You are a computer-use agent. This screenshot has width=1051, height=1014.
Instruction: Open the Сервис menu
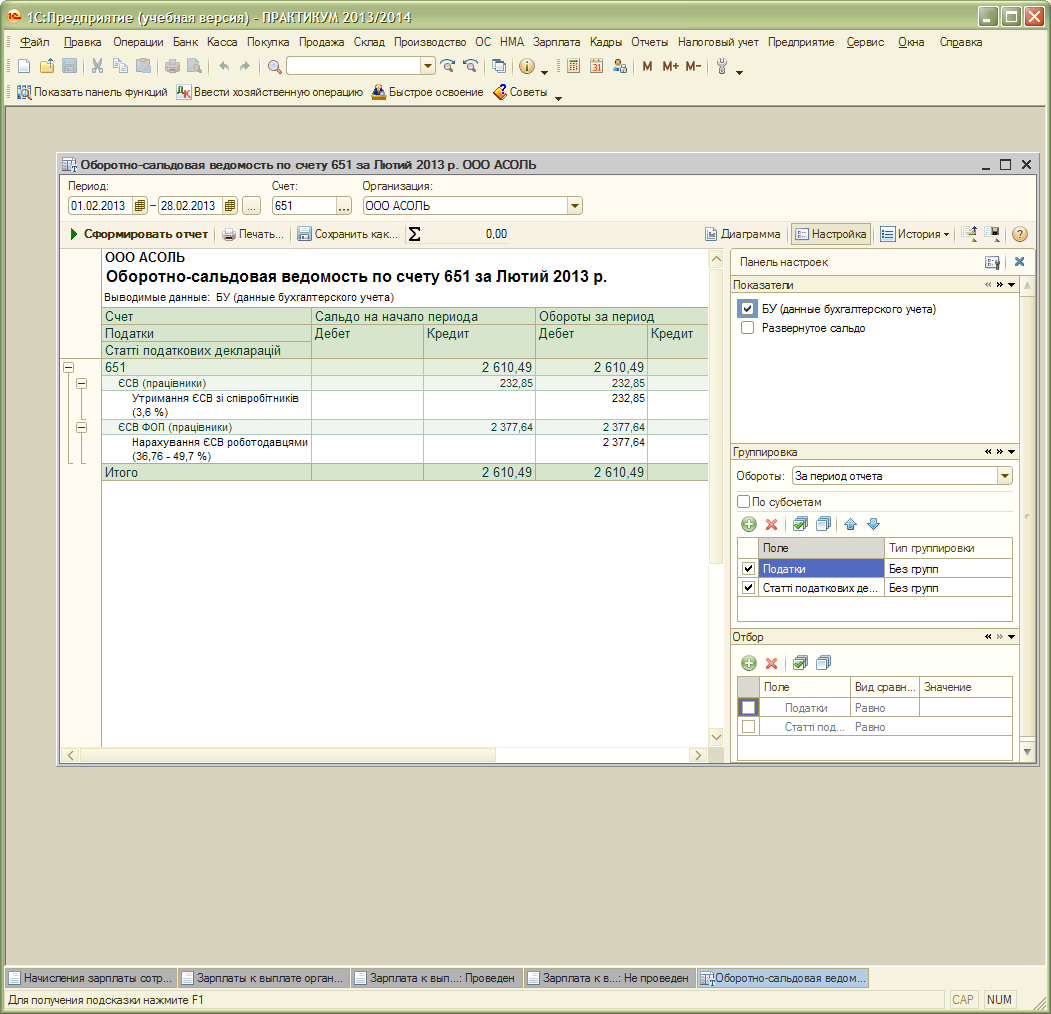click(865, 42)
